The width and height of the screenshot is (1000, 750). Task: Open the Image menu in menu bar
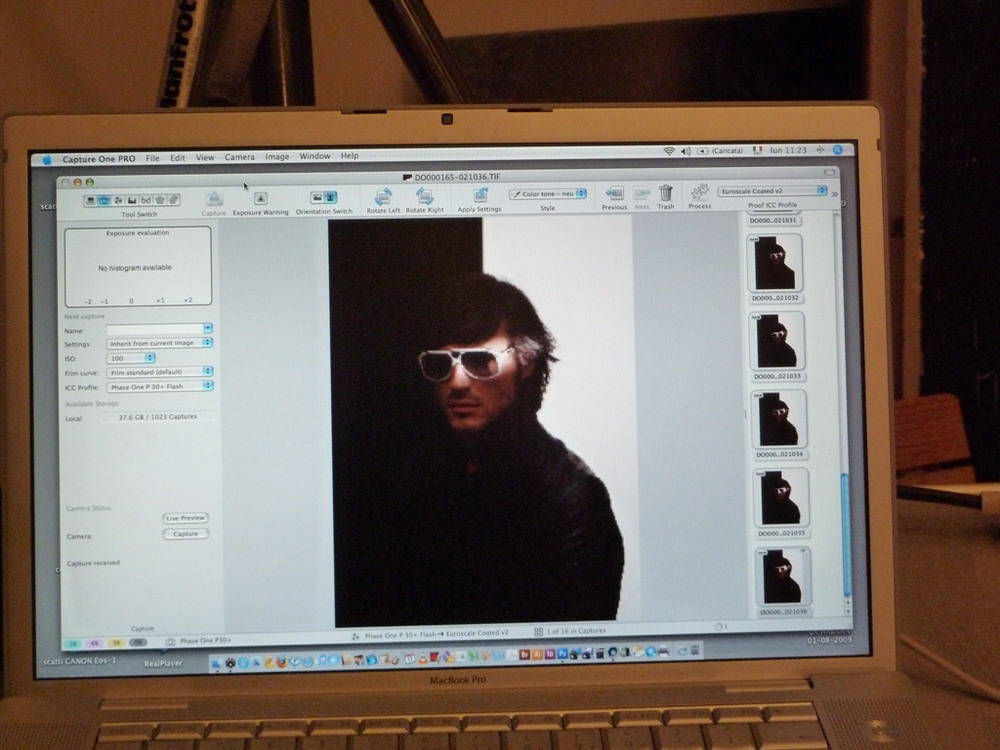277,157
